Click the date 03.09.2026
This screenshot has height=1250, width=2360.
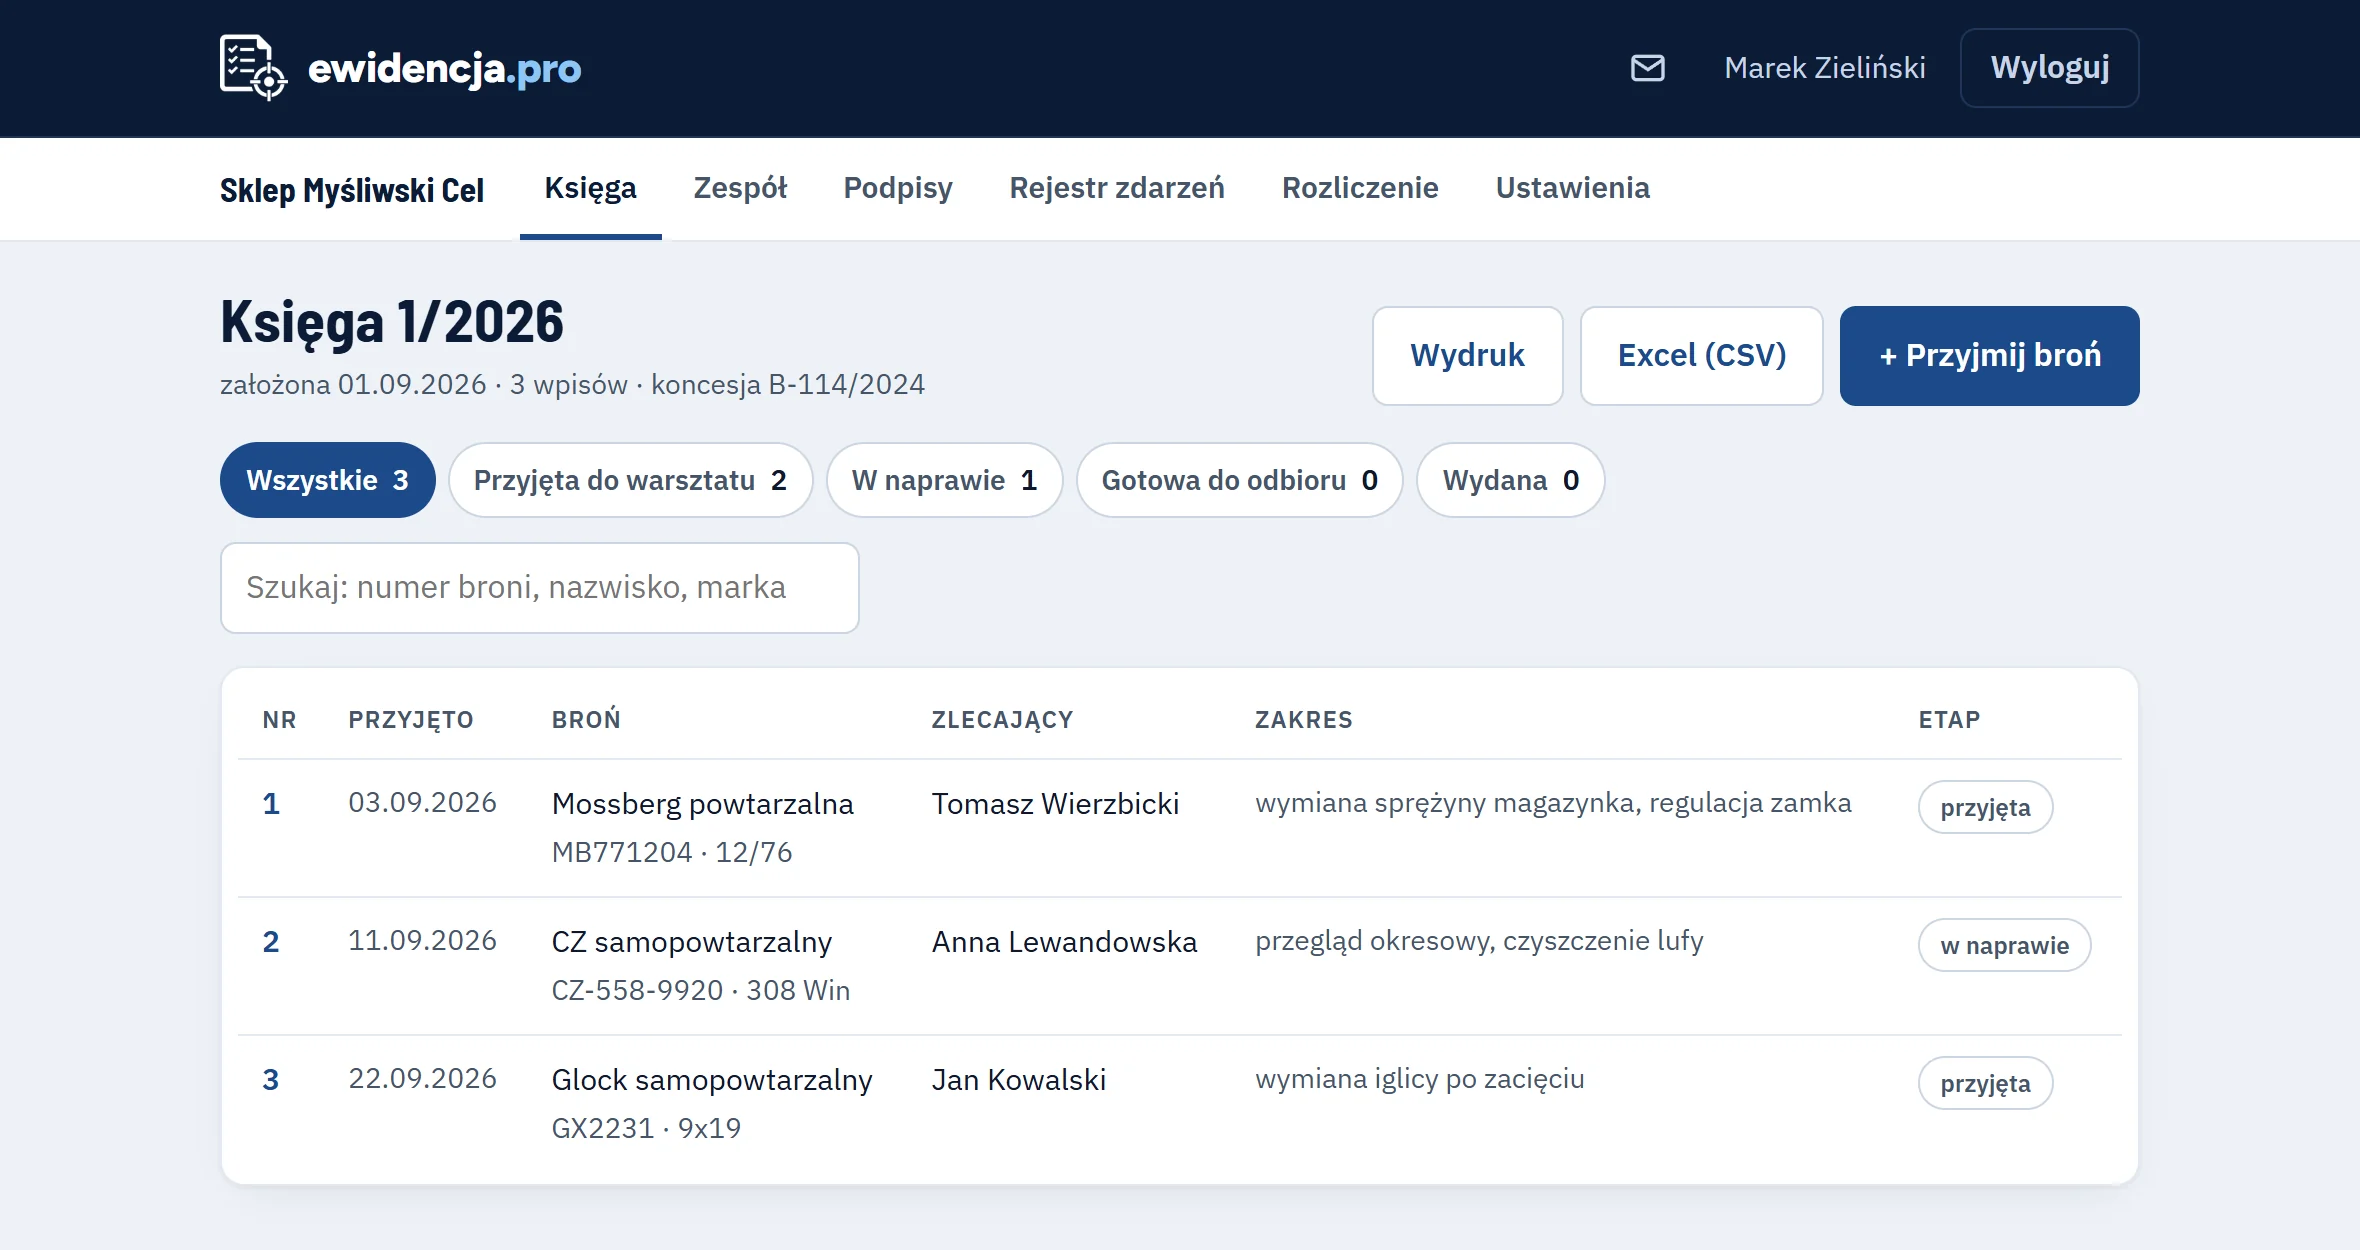click(x=422, y=803)
